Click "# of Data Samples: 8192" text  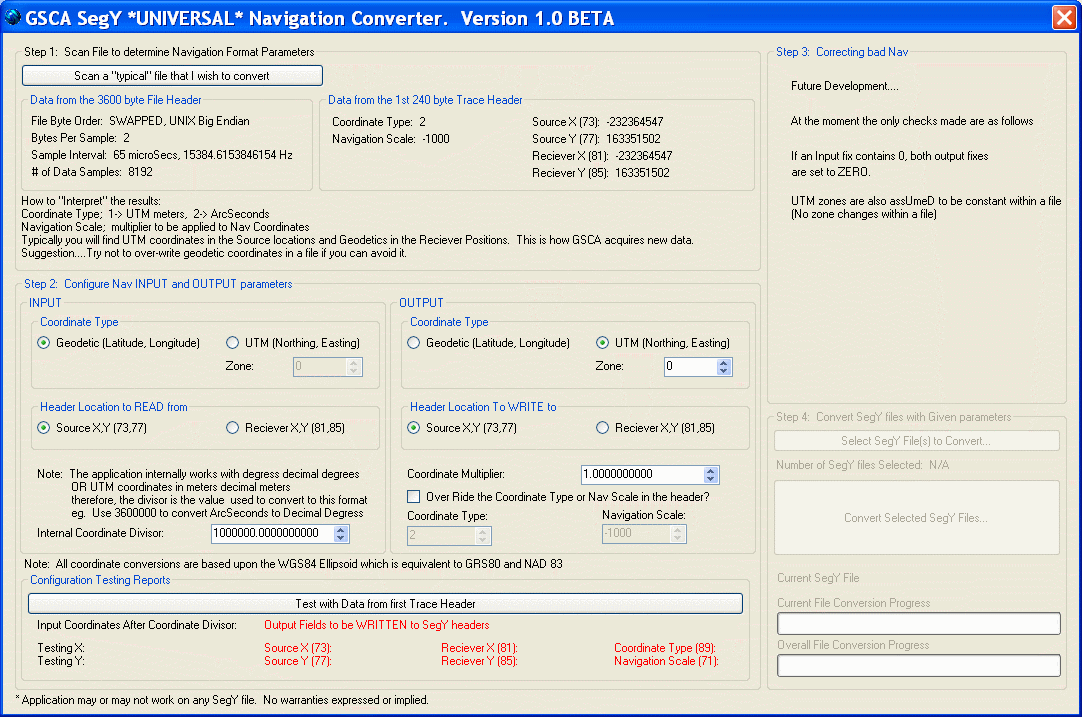[92, 172]
